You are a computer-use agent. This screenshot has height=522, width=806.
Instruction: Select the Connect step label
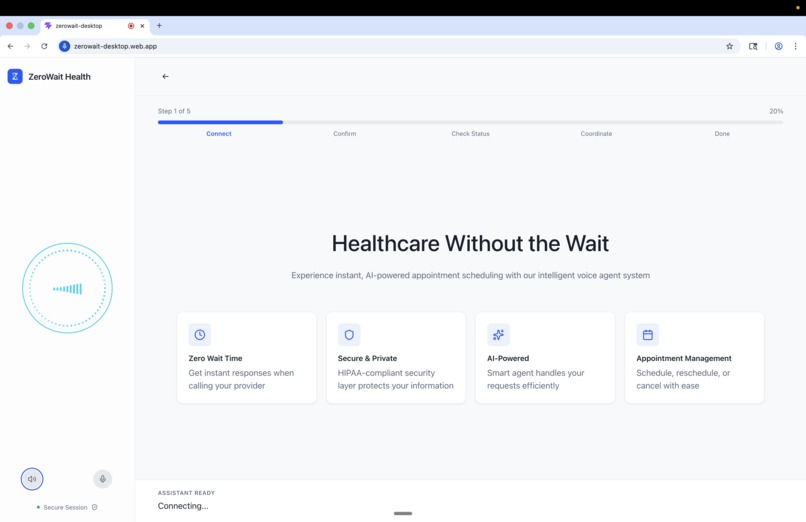(x=219, y=134)
